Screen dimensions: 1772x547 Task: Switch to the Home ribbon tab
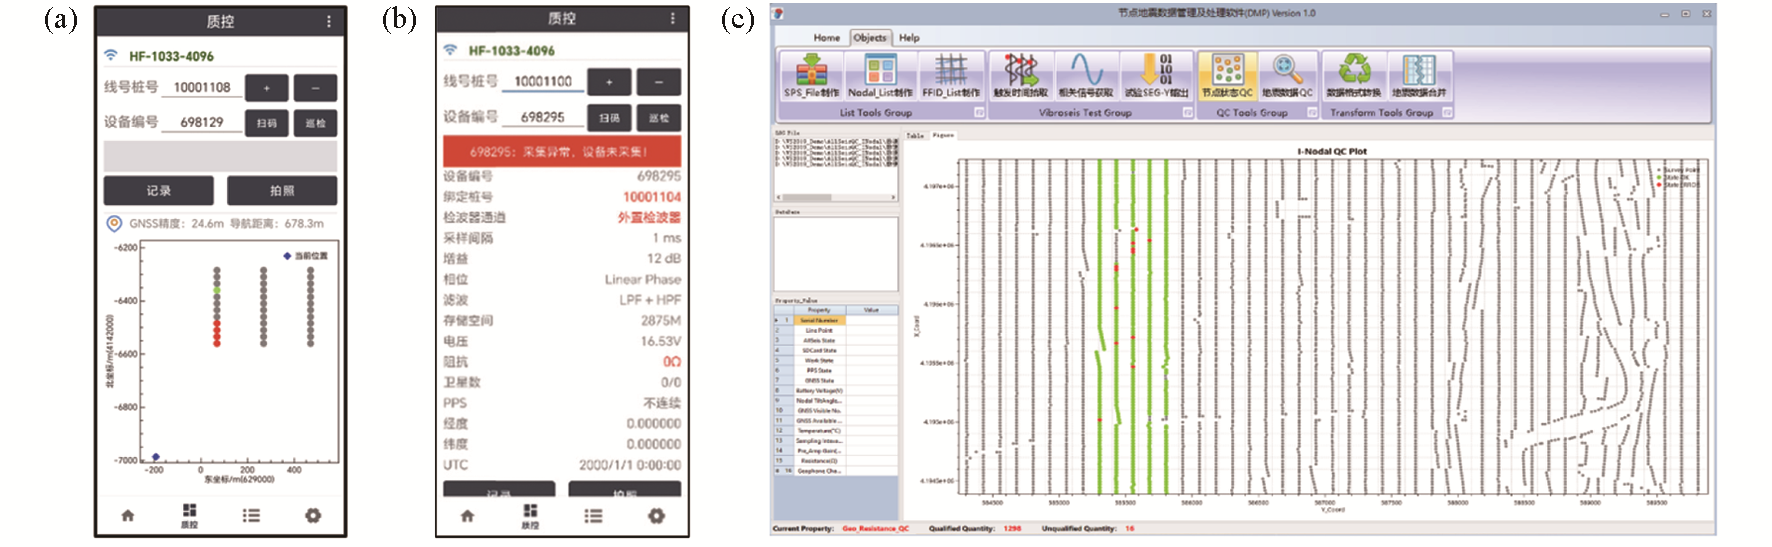coord(826,38)
